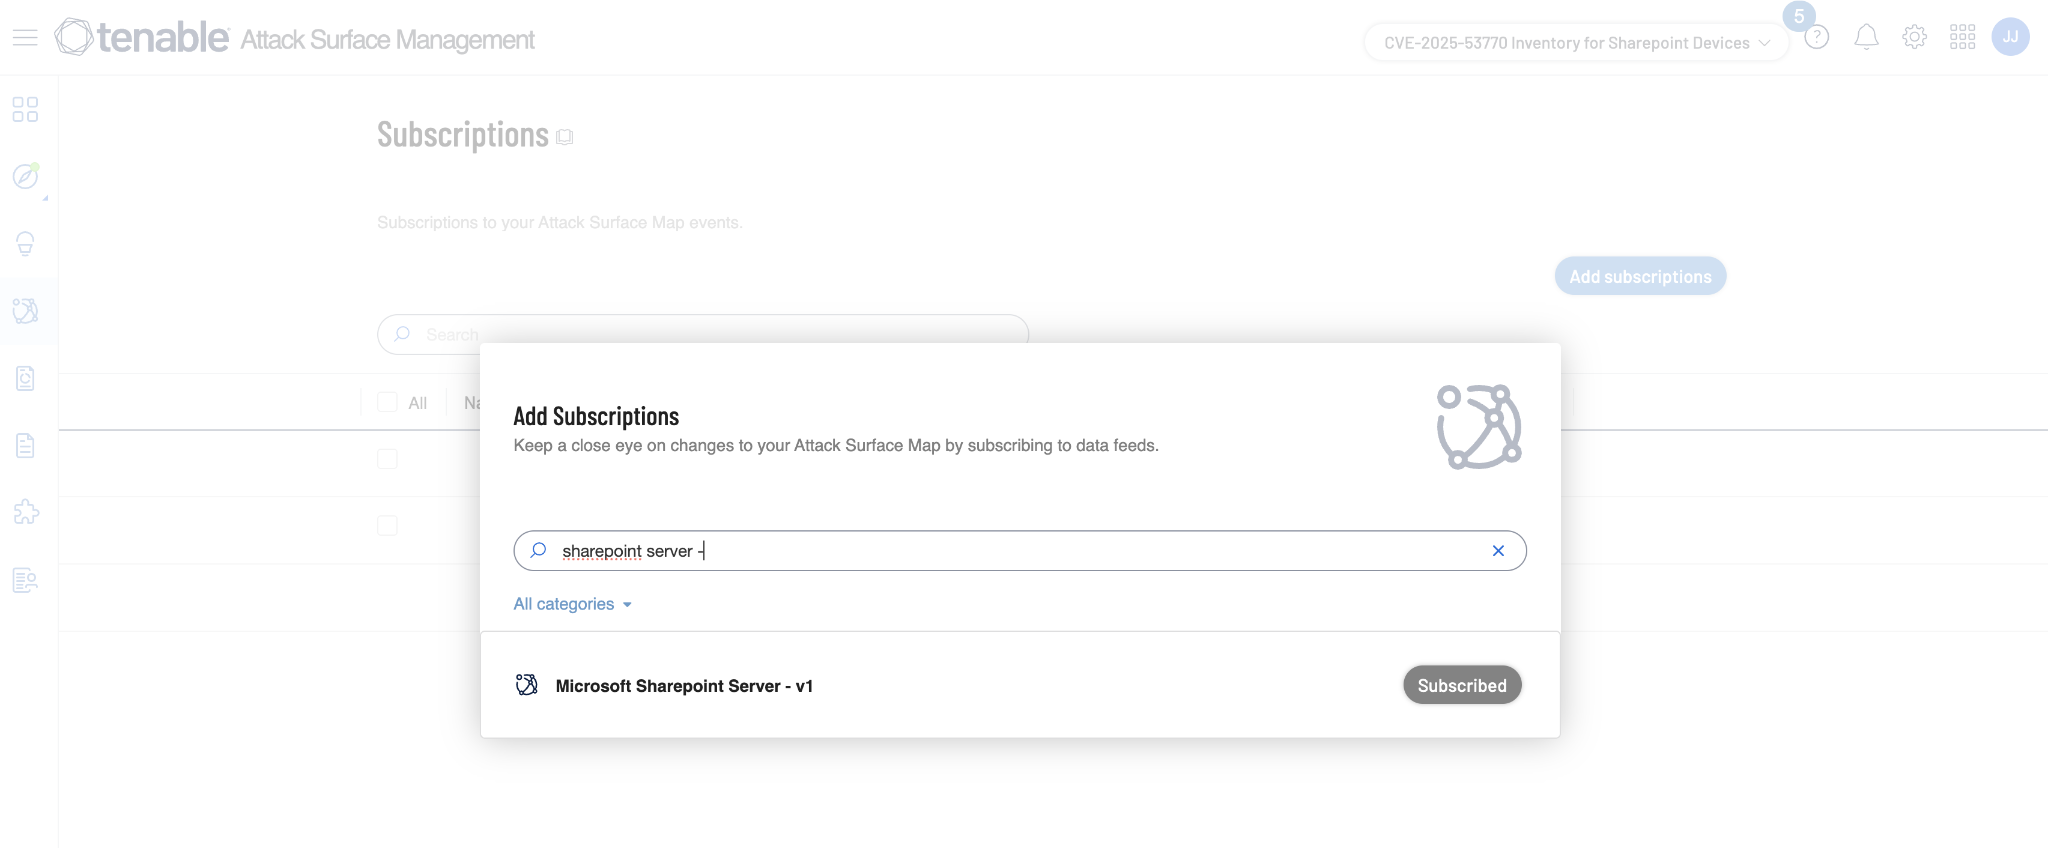Open the hamburger navigation menu
Viewport: 2048px width, 848px height.
[x=25, y=38]
